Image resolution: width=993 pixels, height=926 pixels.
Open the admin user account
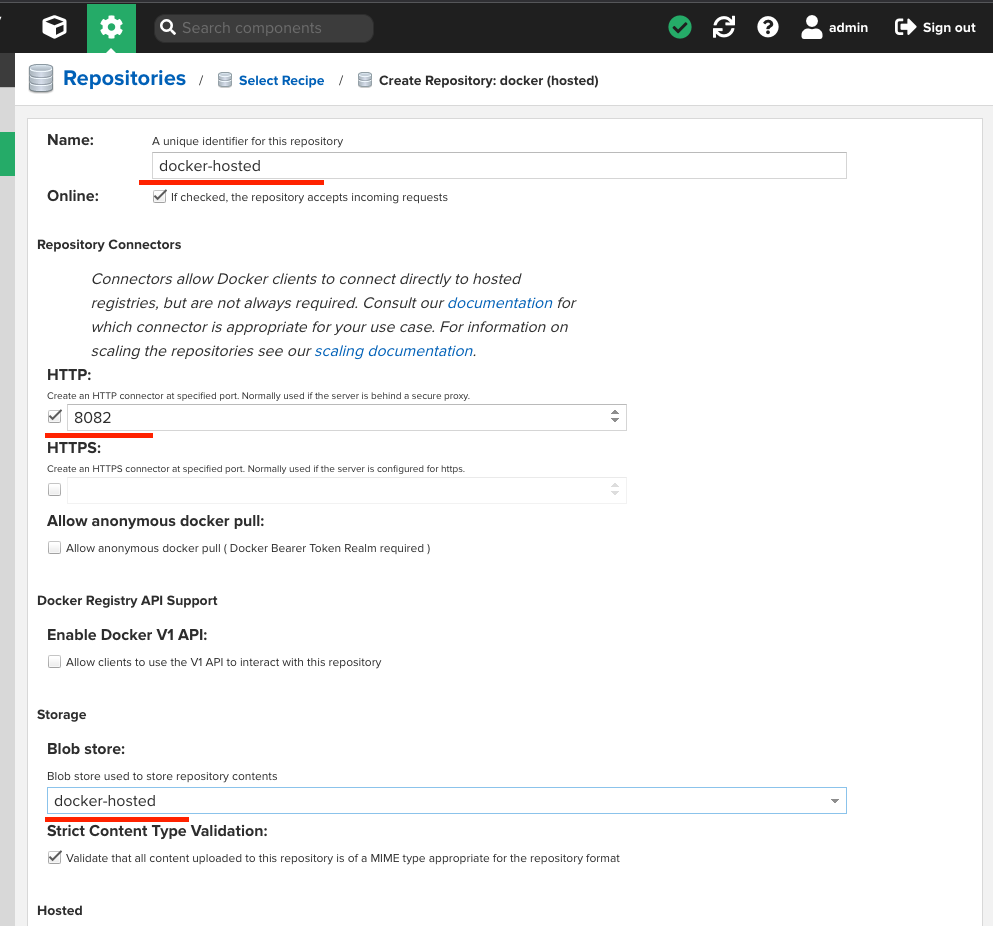pyautogui.click(x=835, y=28)
